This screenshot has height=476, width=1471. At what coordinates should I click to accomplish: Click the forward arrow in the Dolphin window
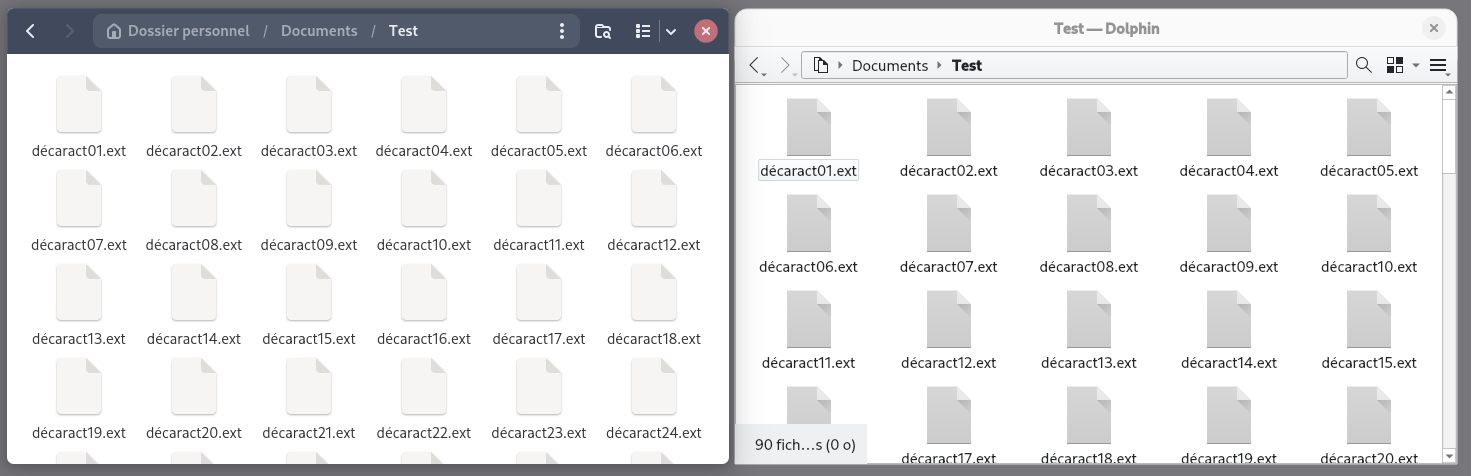click(x=786, y=66)
